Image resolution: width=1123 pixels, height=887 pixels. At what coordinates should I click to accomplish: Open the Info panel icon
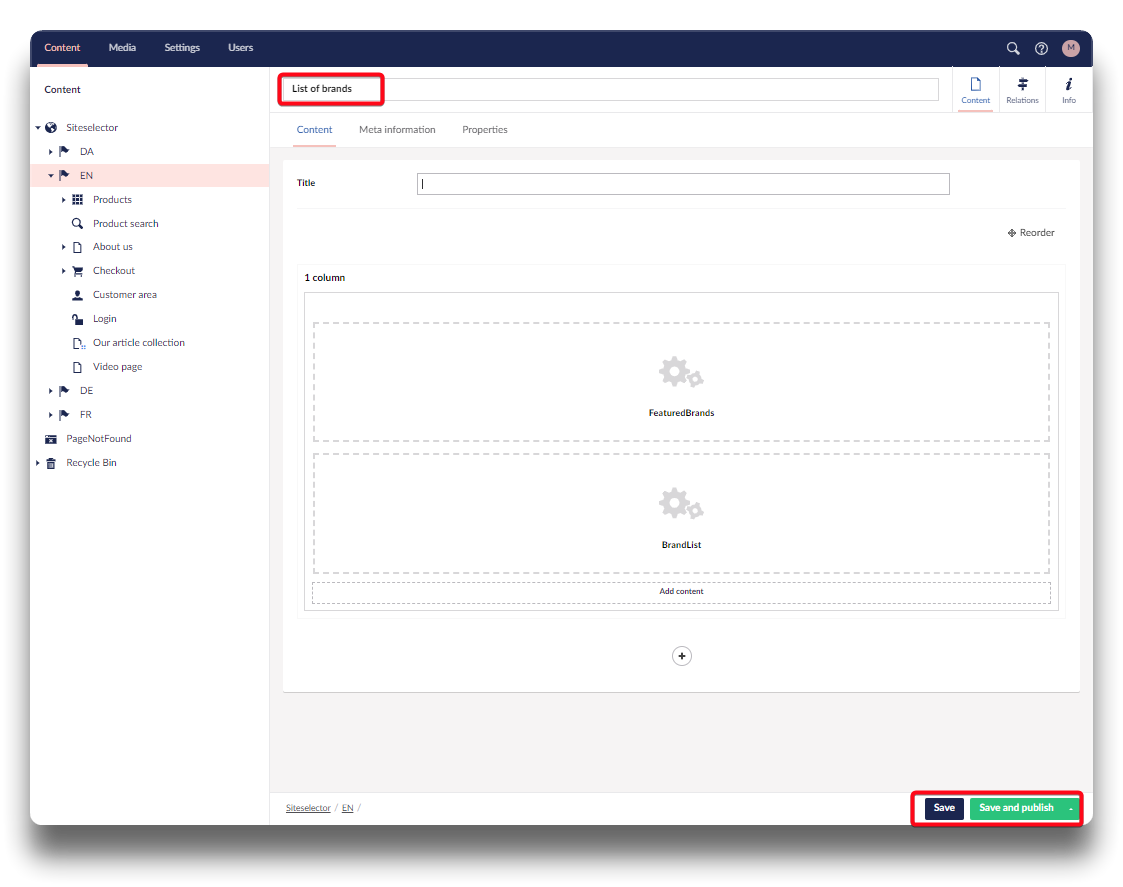(x=1069, y=90)
